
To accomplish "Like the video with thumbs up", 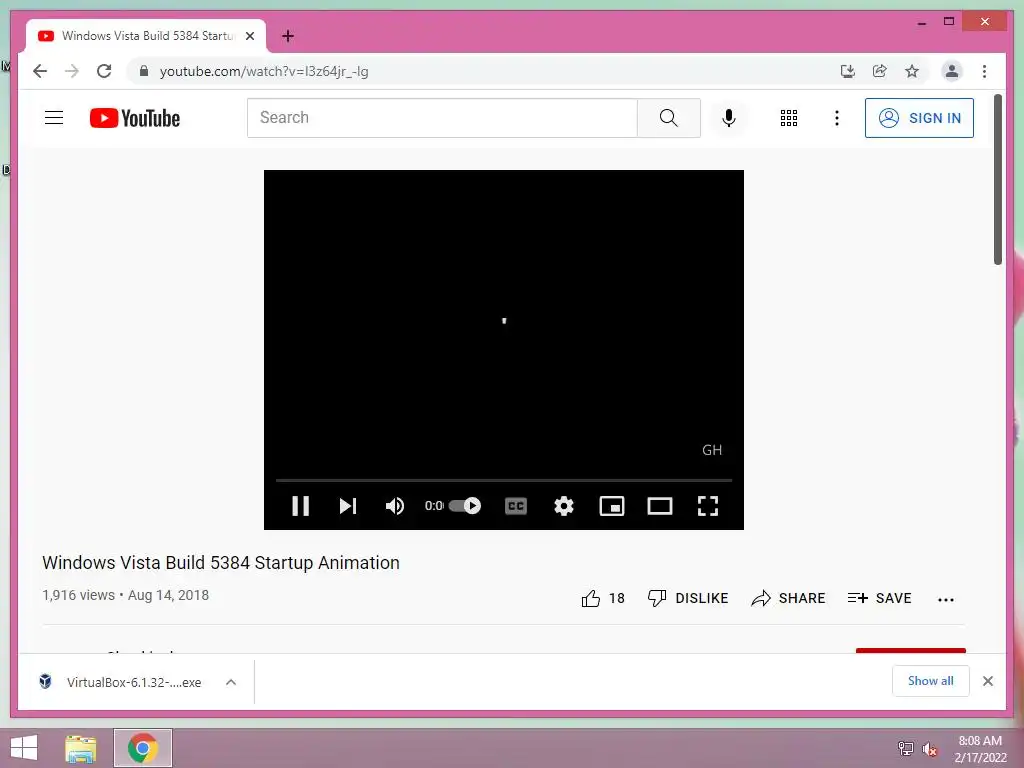I will [590, 598].
